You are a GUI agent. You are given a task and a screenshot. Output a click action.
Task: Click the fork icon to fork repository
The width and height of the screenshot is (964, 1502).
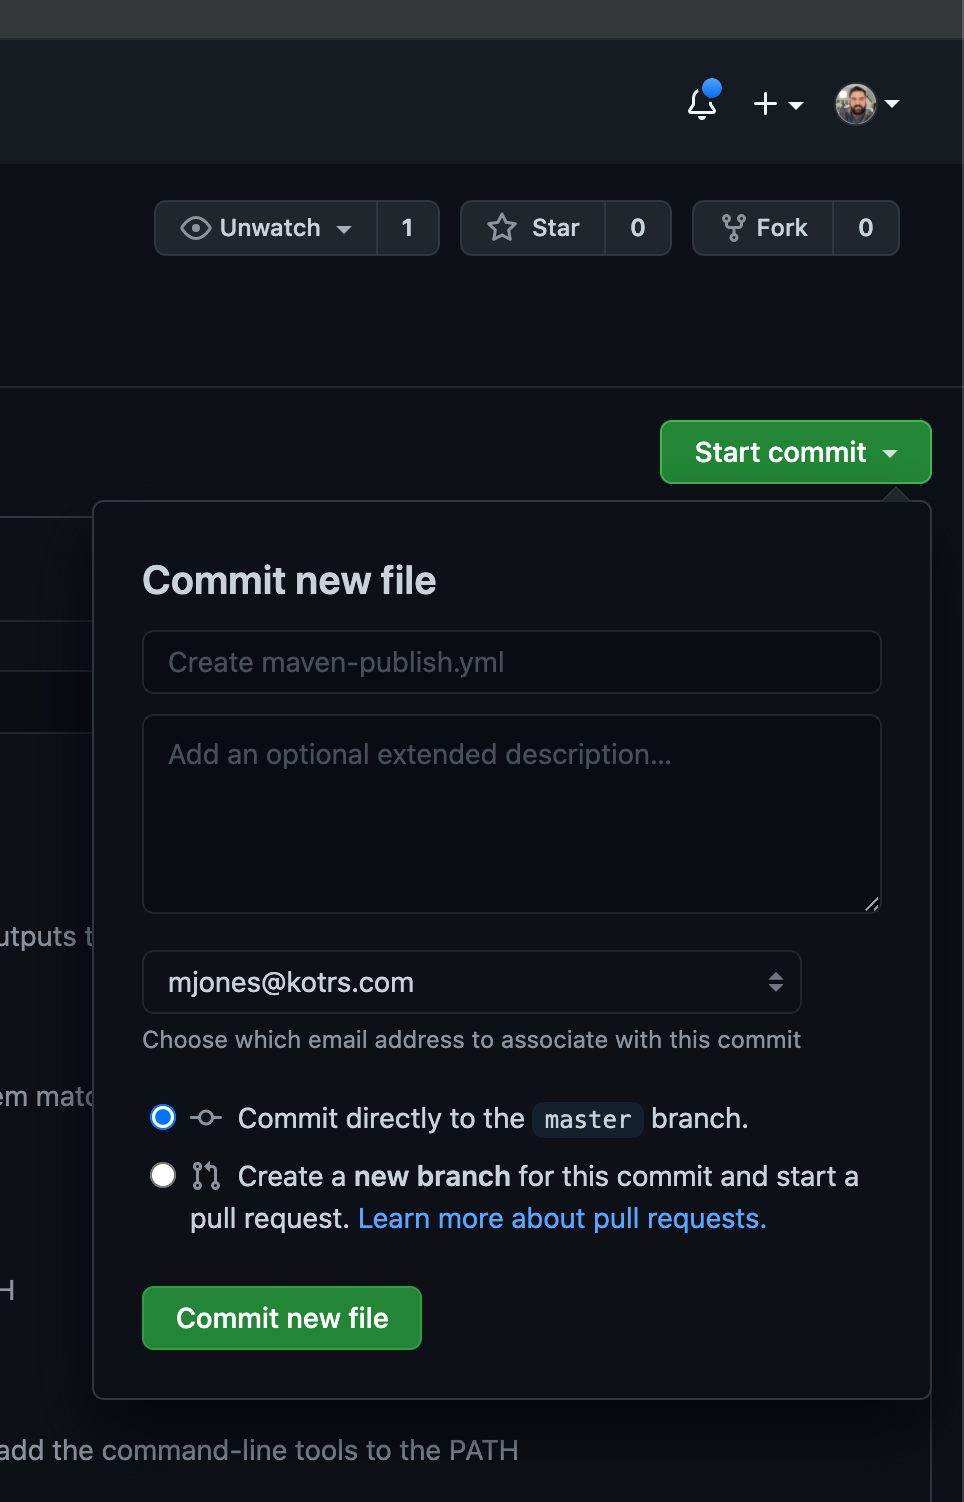pyautogui.click(x=733, y=228)
